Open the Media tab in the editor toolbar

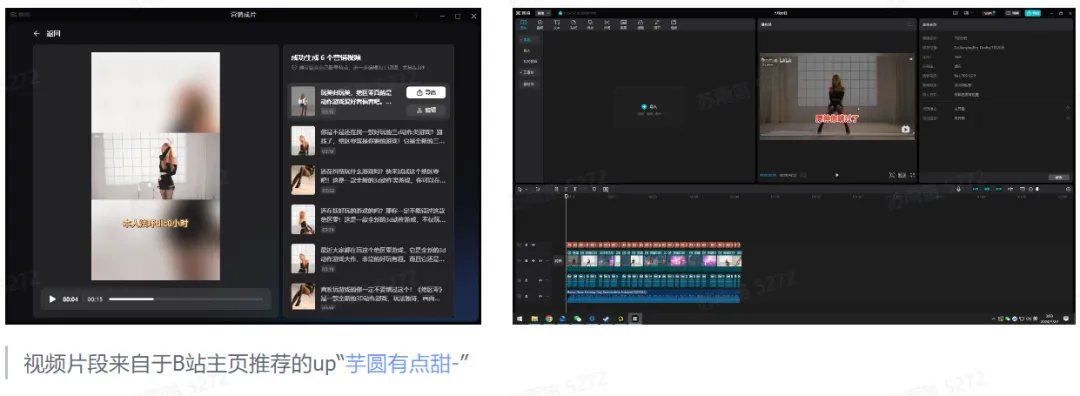click(x=523, y=24)
